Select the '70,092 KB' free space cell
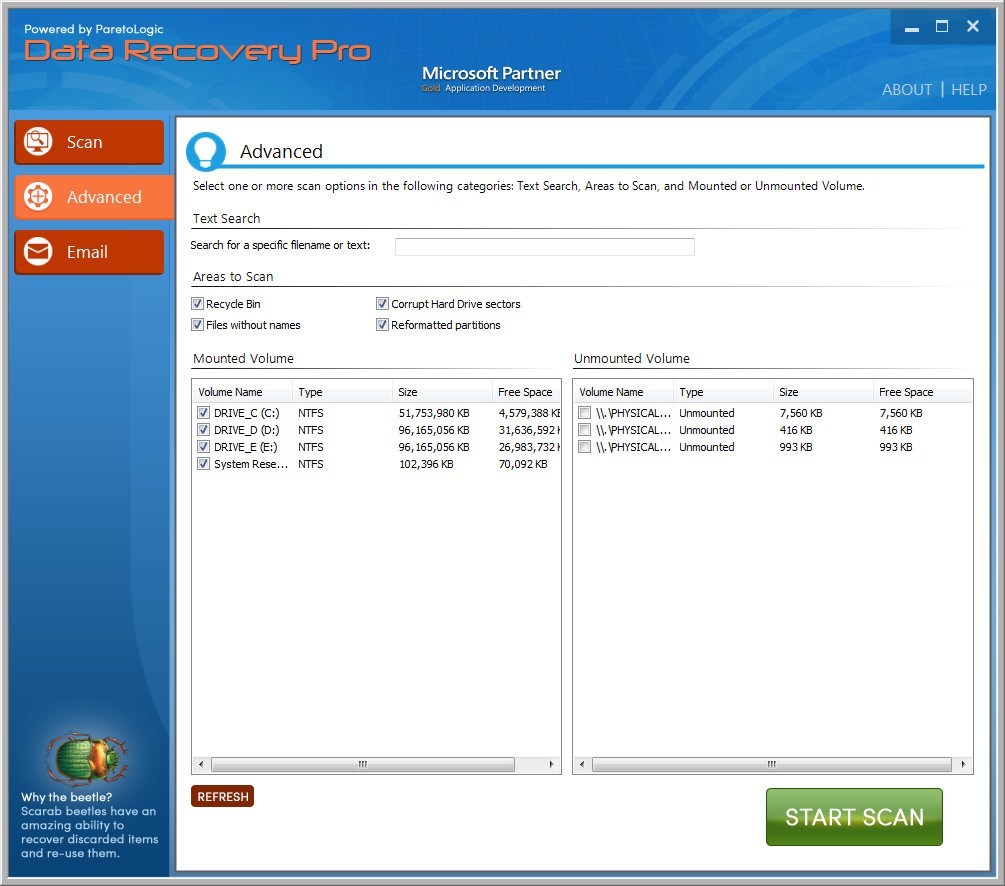Viewport: 1005px width, 886px height. pos(523,464)
